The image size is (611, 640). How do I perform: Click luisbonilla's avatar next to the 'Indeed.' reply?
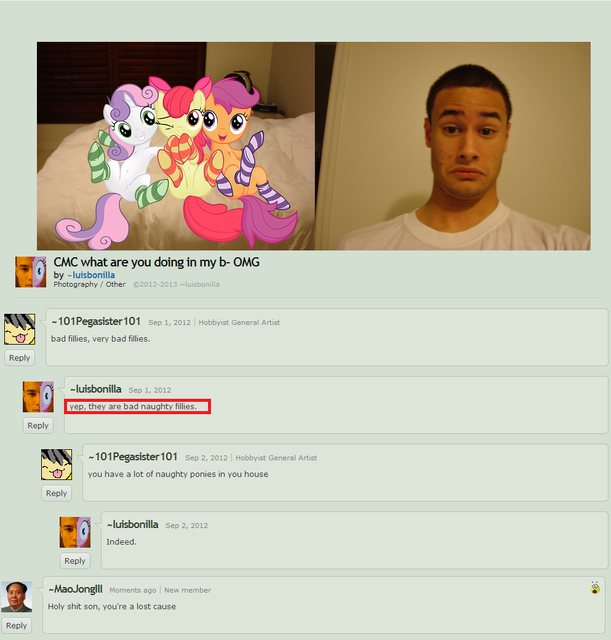click(x=75, y=532)
